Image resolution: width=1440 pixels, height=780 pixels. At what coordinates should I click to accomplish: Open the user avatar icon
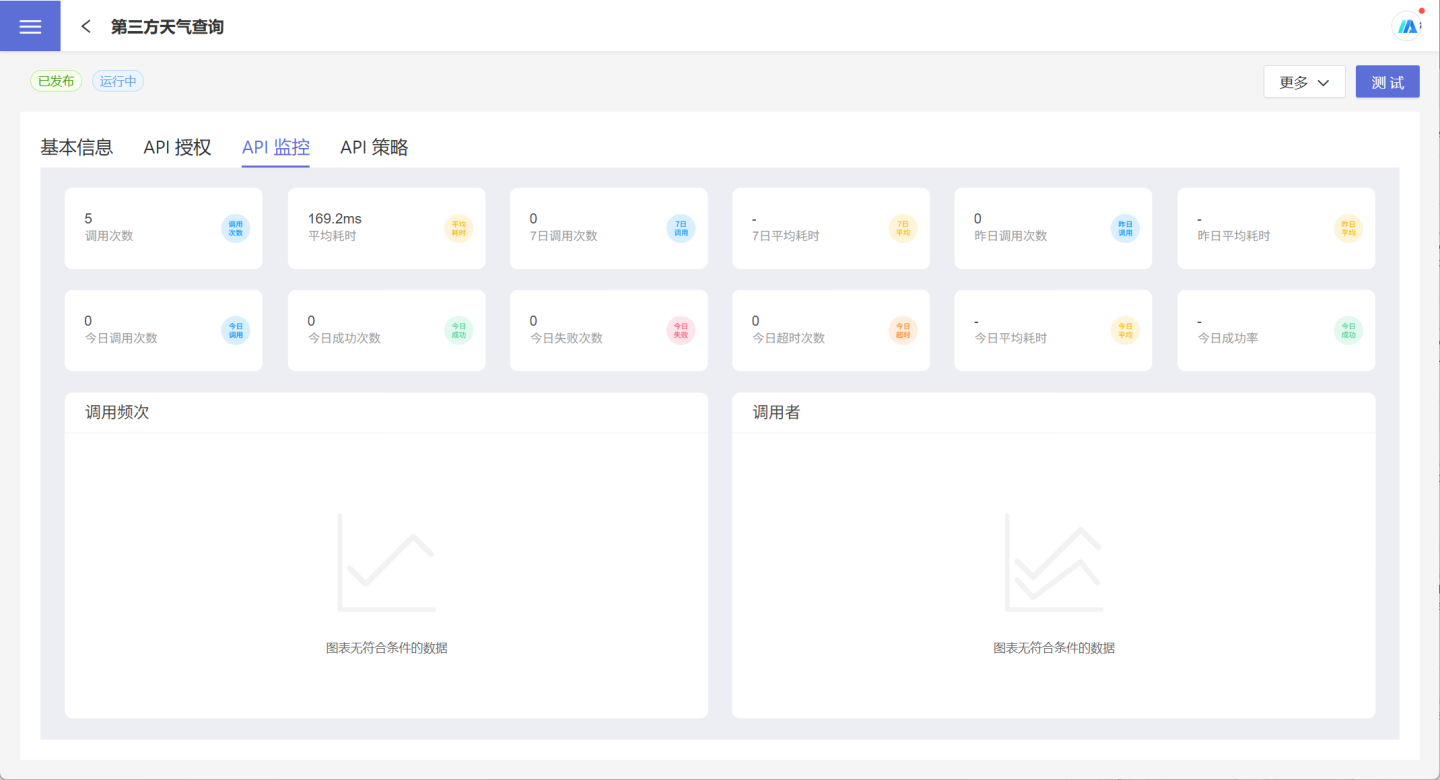1407,27
